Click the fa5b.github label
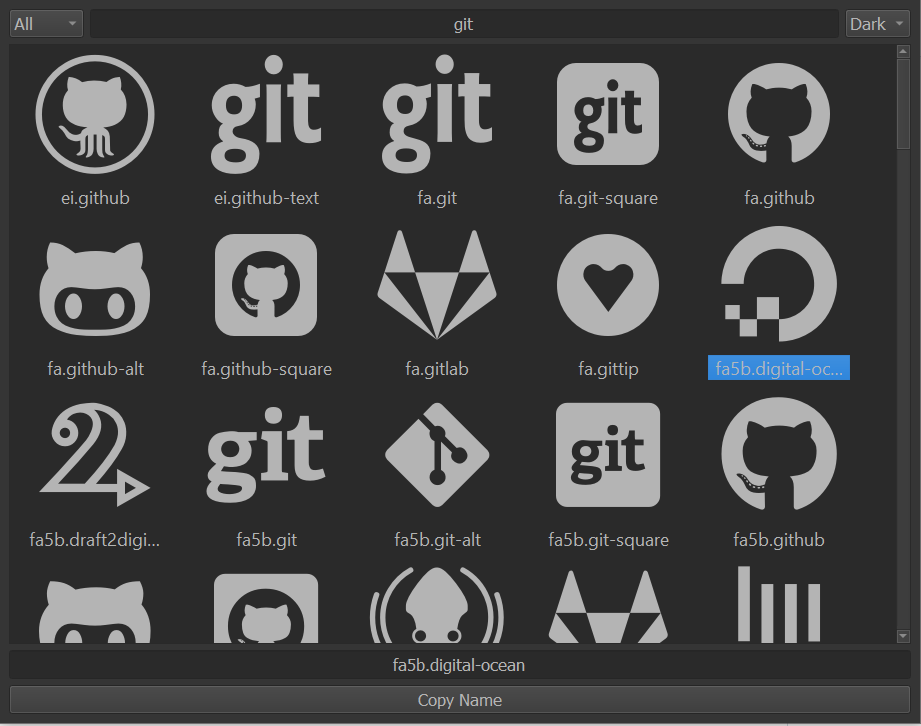921x726 pixels. [779, 540]
